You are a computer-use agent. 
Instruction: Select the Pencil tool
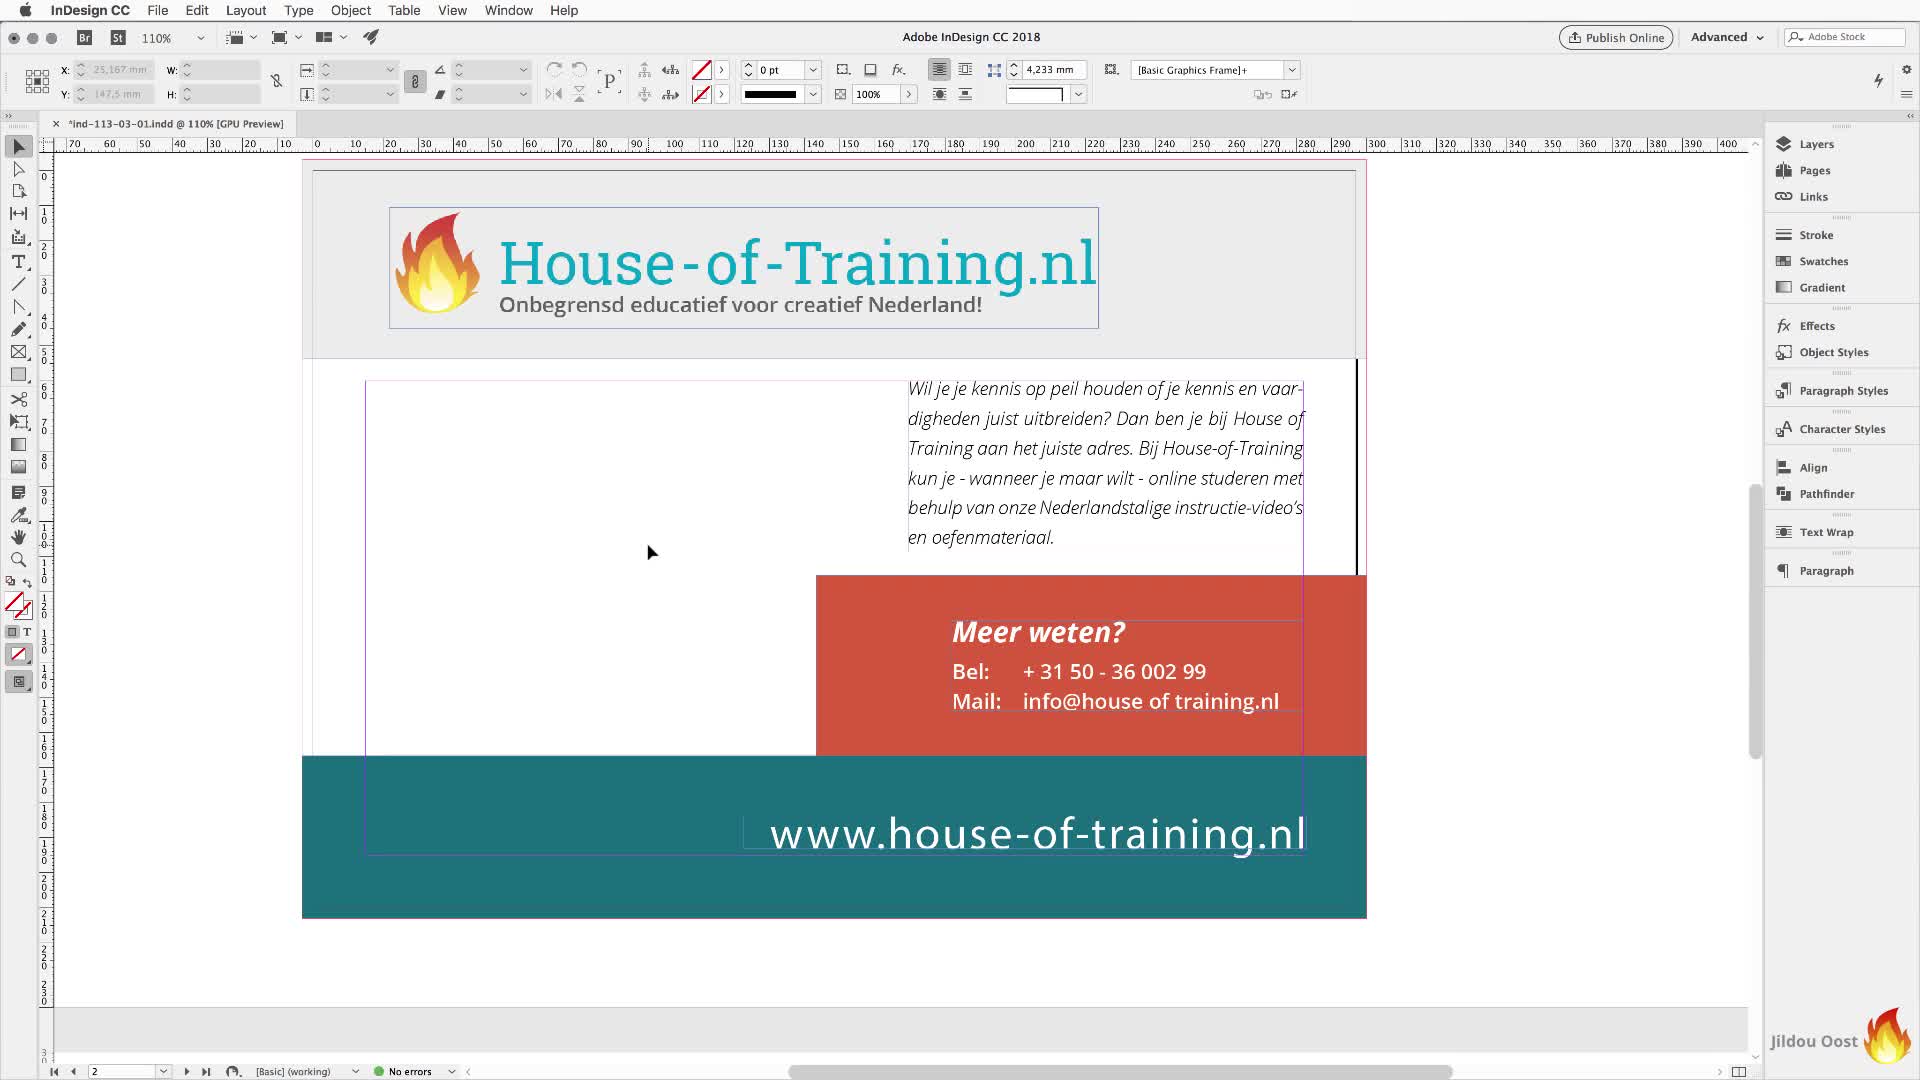[18, 329]
